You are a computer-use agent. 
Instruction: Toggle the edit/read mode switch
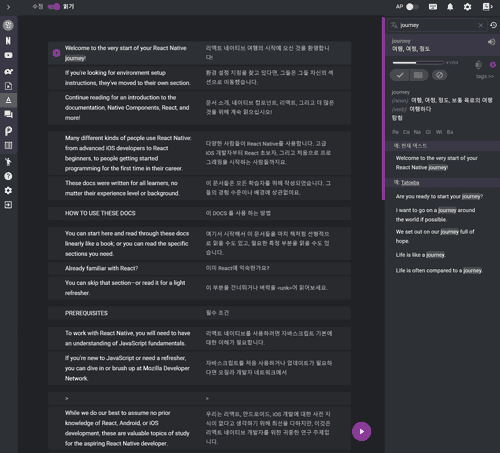(54, 7)
